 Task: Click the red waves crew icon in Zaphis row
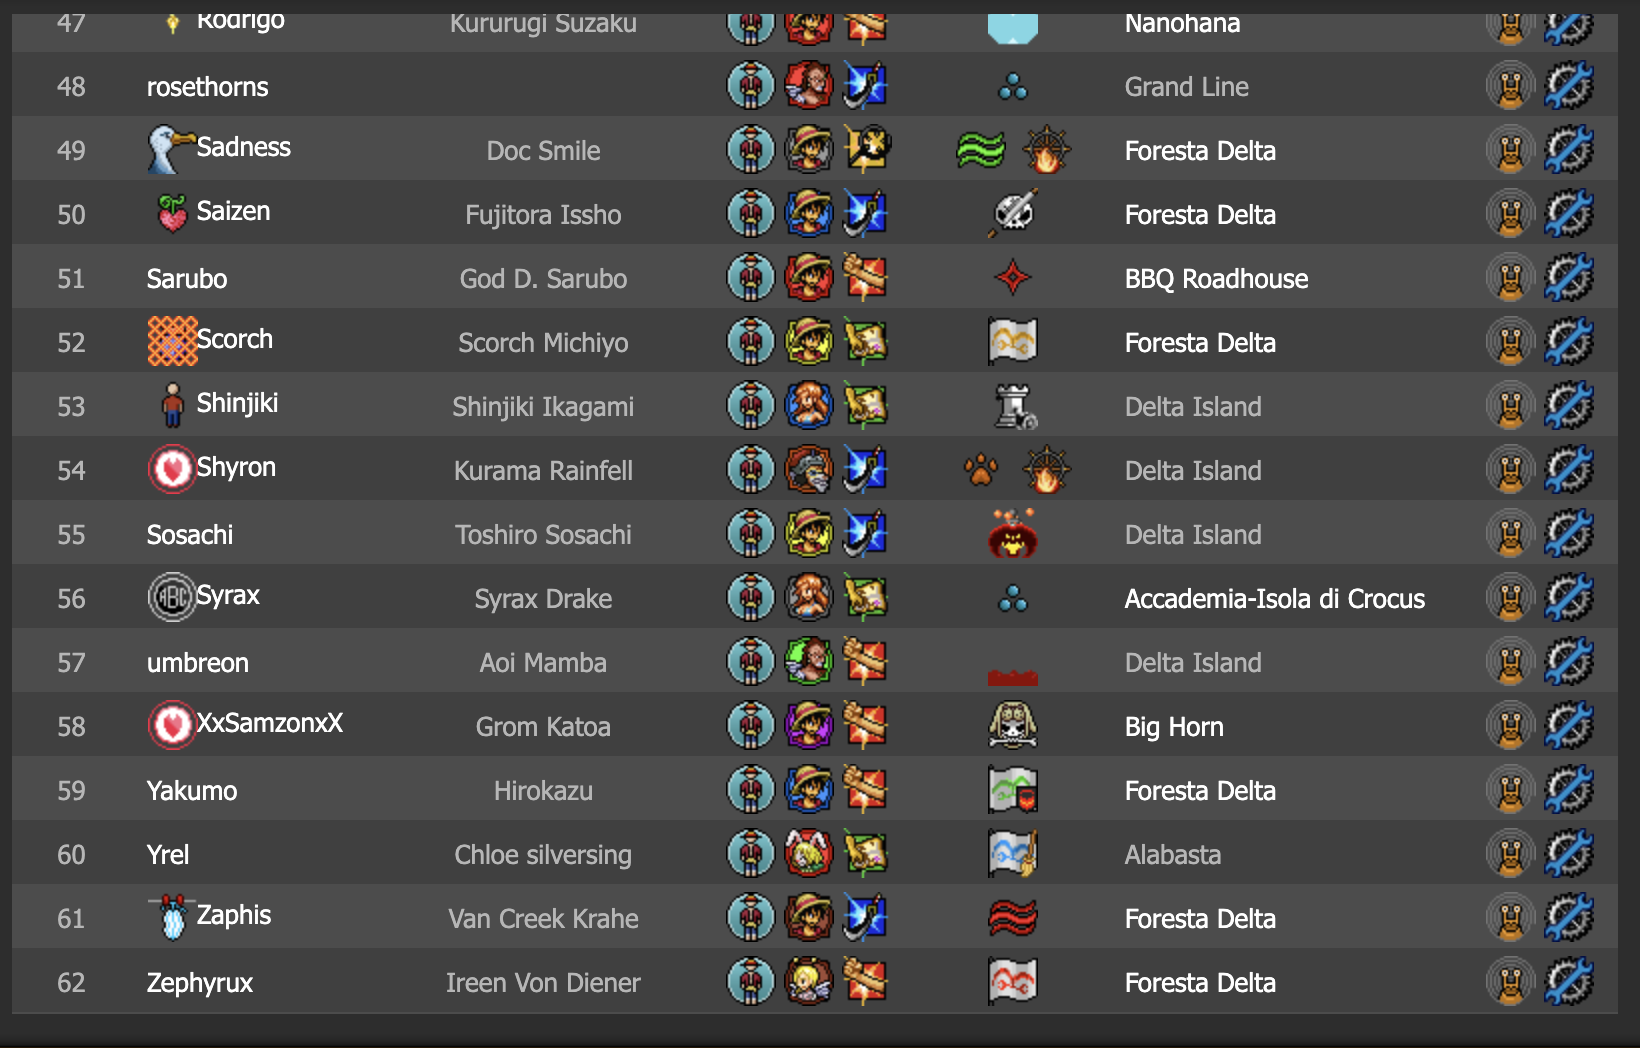[1012, 918]
